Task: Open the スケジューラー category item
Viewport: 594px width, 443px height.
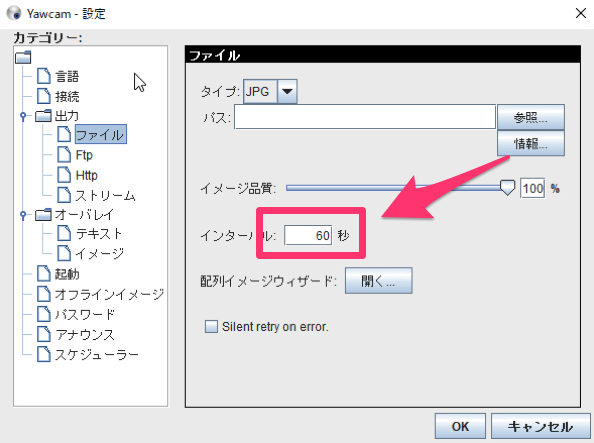Action: 97,354
